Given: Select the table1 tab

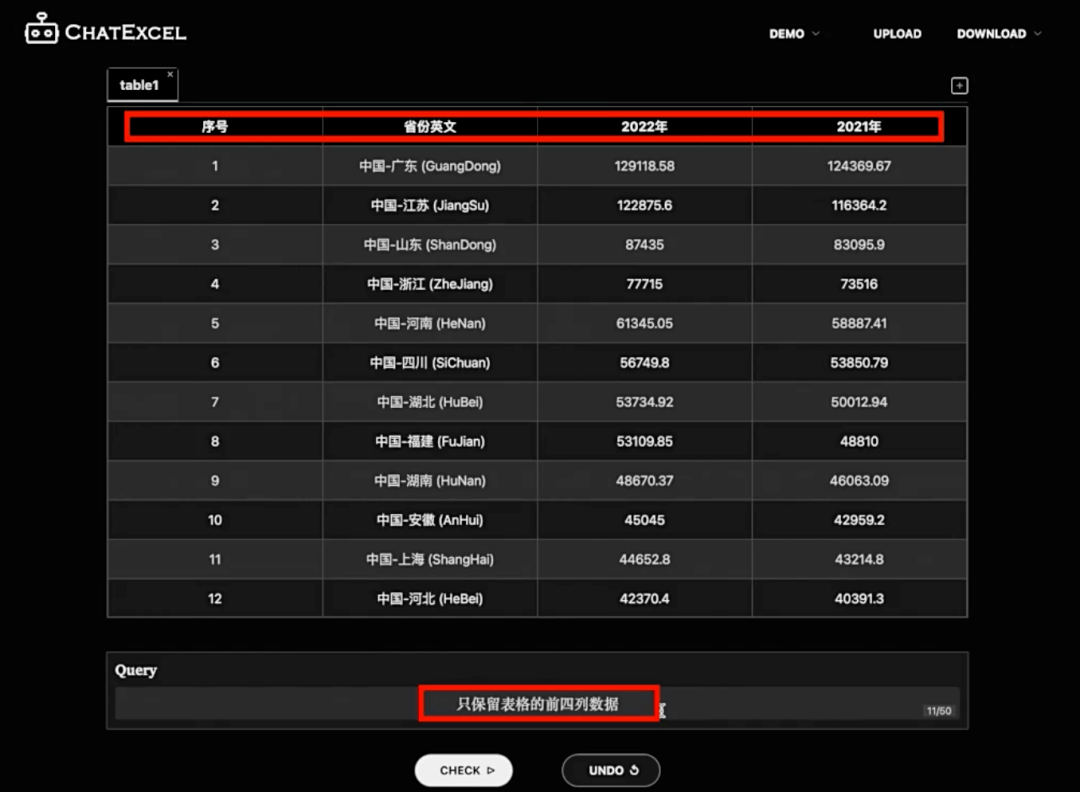Looking at the screenshot, I should tap(139, 86).
